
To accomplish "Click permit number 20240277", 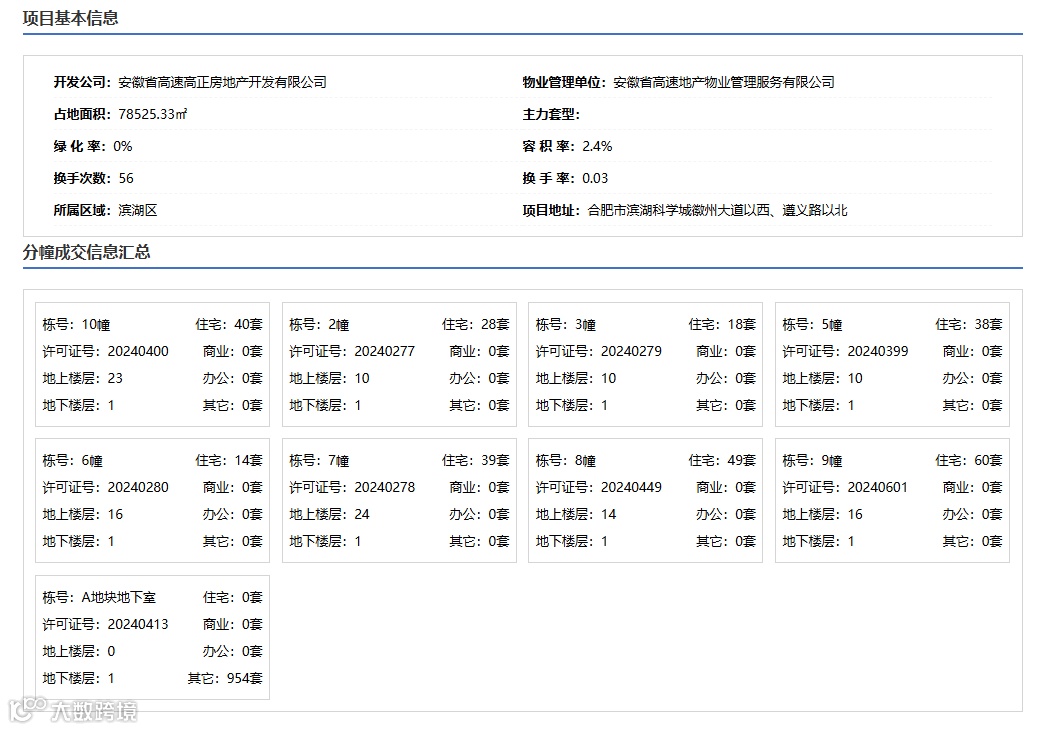I will (x=385, y=351).
